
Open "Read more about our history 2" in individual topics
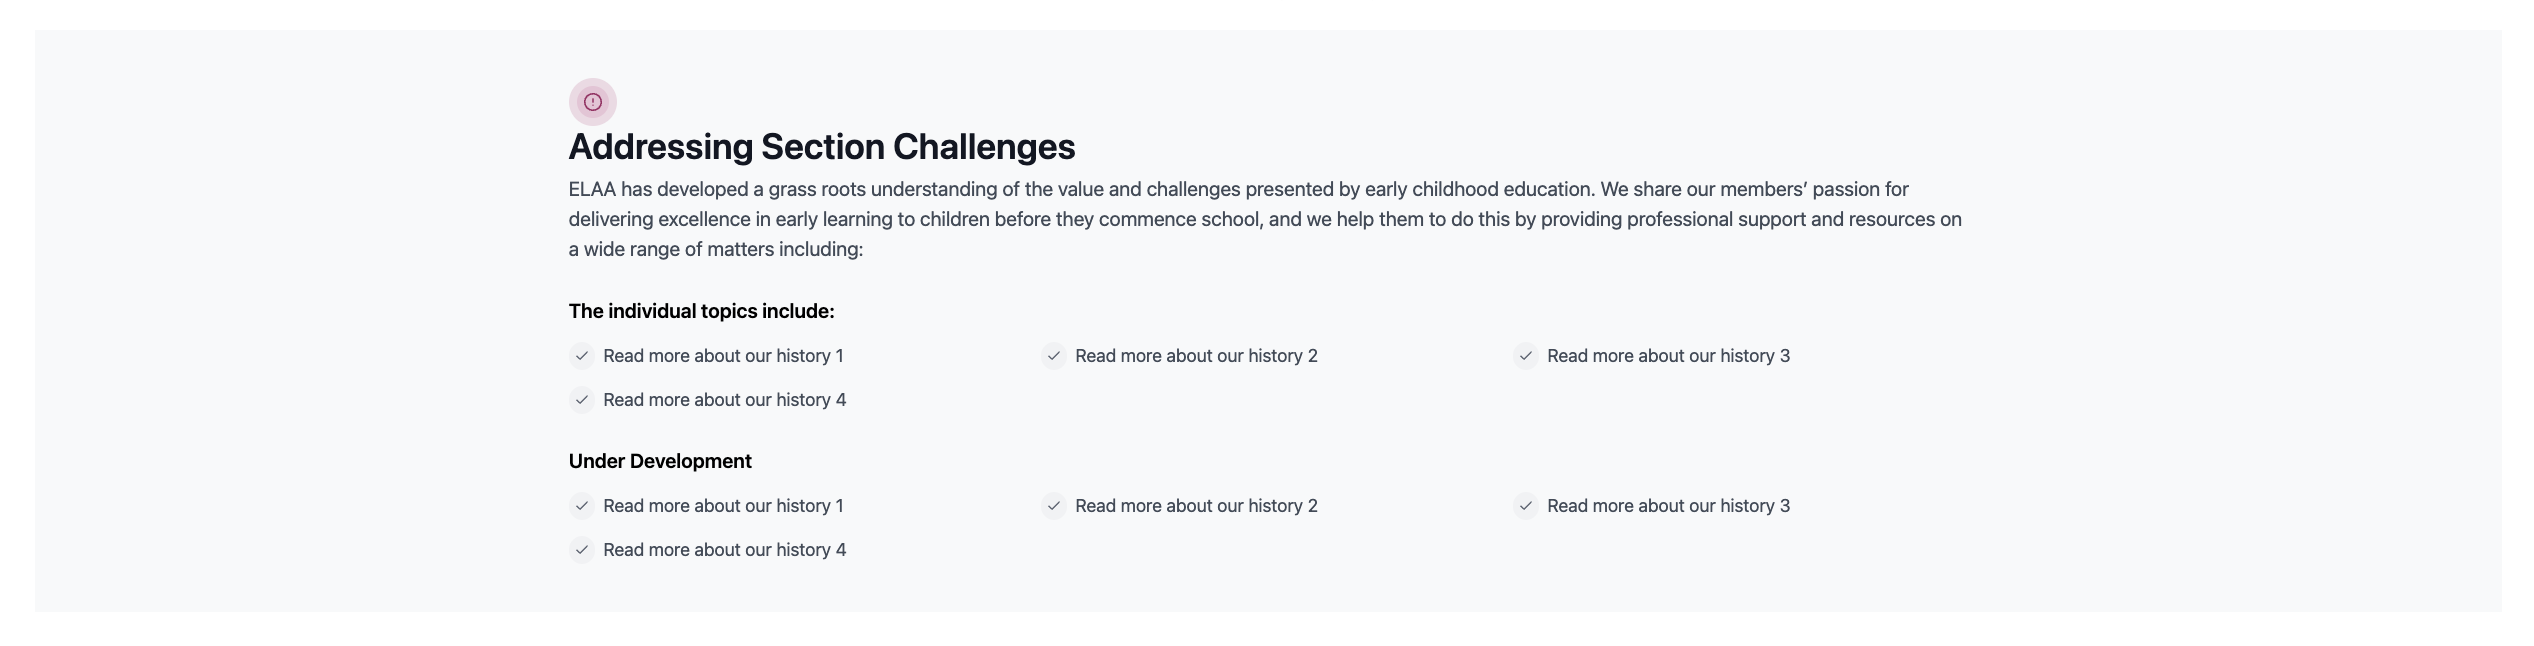tap(1196, 356)
